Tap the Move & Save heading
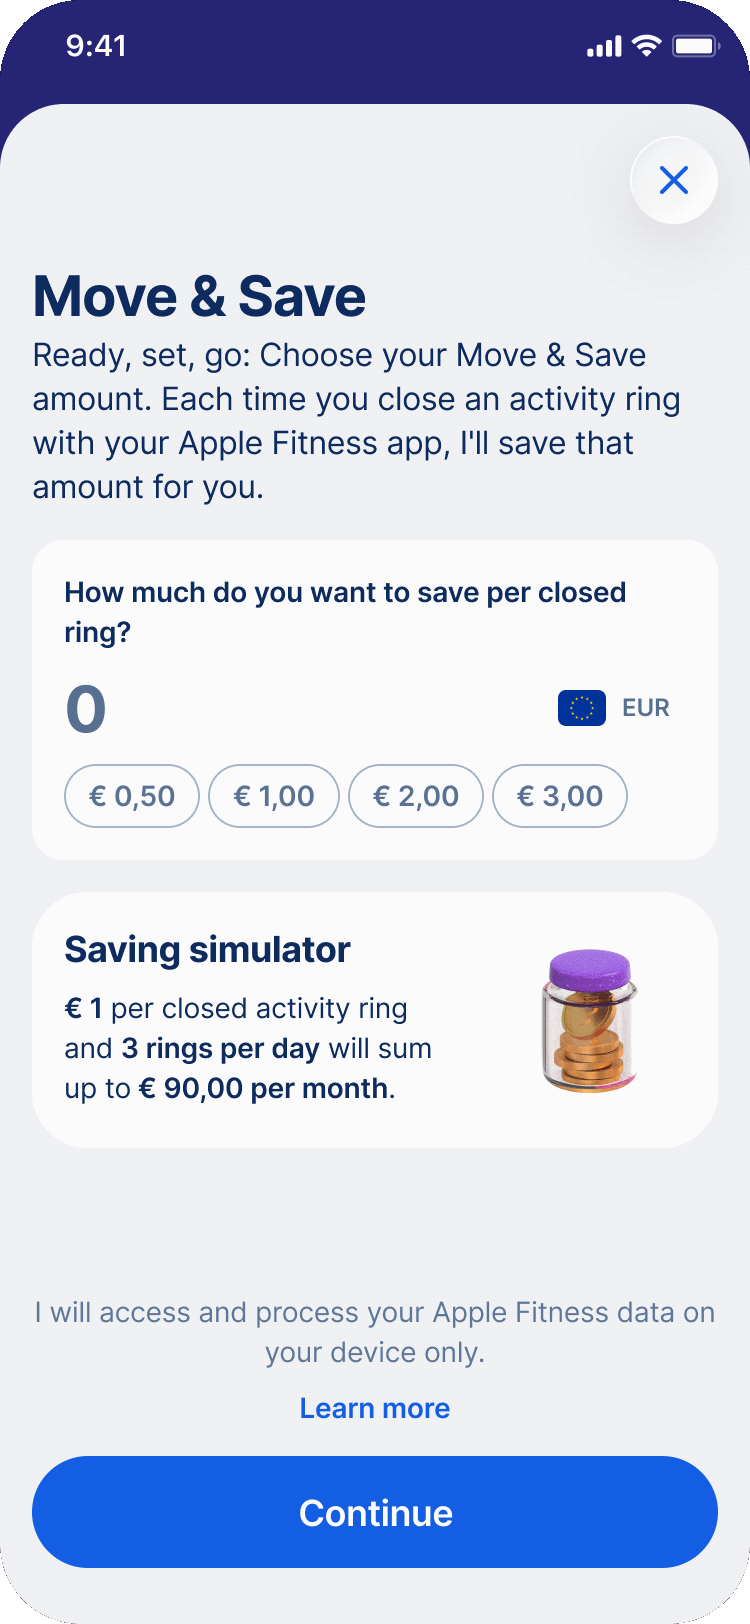Viewport: 750px width, 1624px height. click(x=200, y=297)
